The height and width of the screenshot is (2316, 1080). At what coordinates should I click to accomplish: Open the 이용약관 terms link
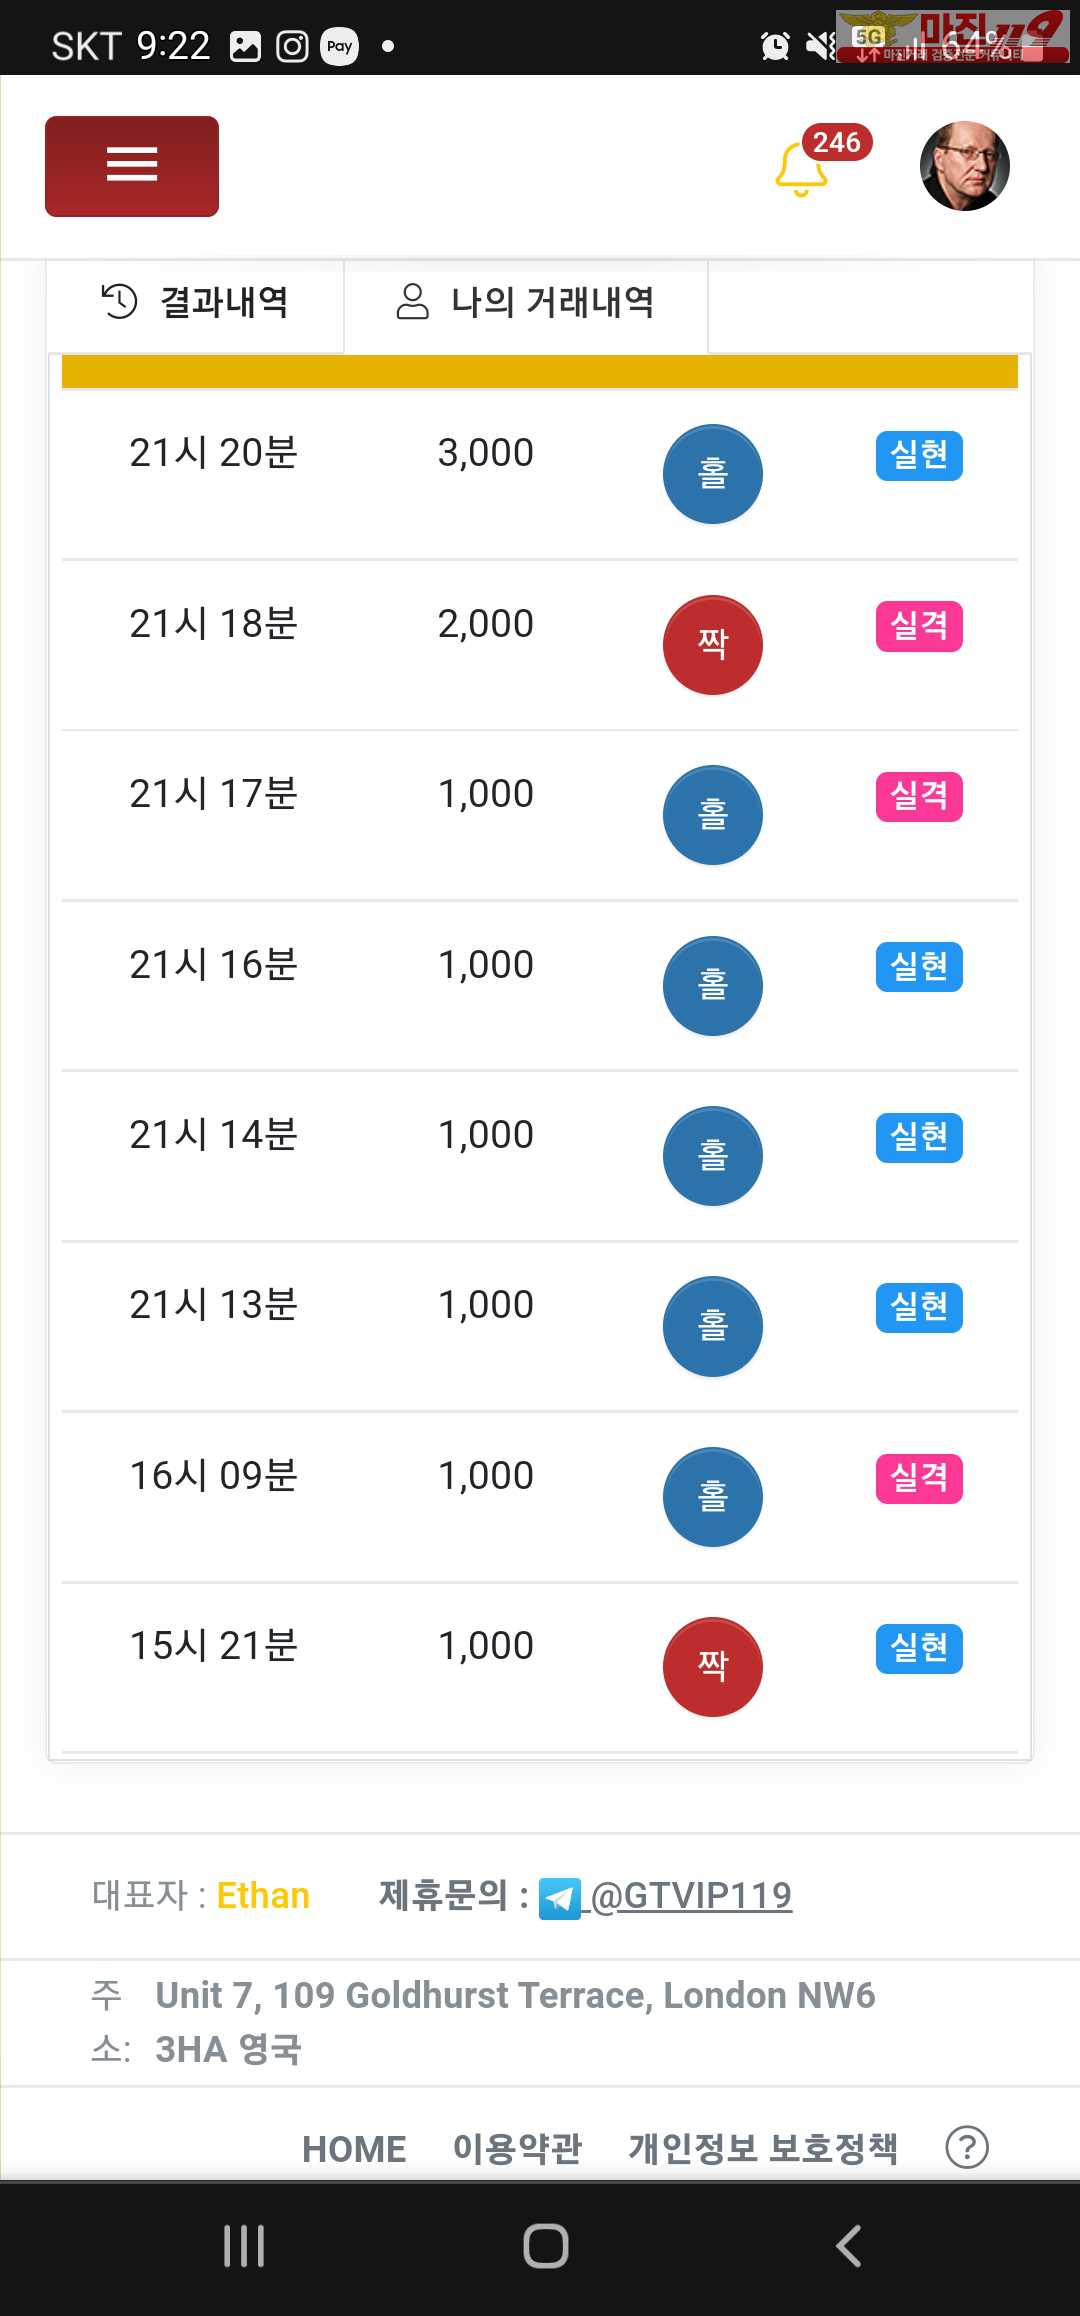click(517, 2149)
